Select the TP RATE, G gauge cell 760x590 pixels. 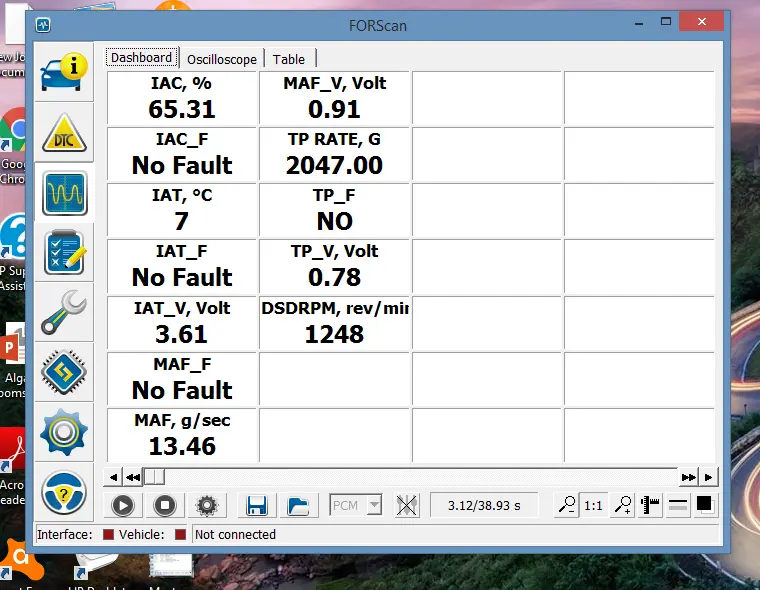click(x=334, y=155)
